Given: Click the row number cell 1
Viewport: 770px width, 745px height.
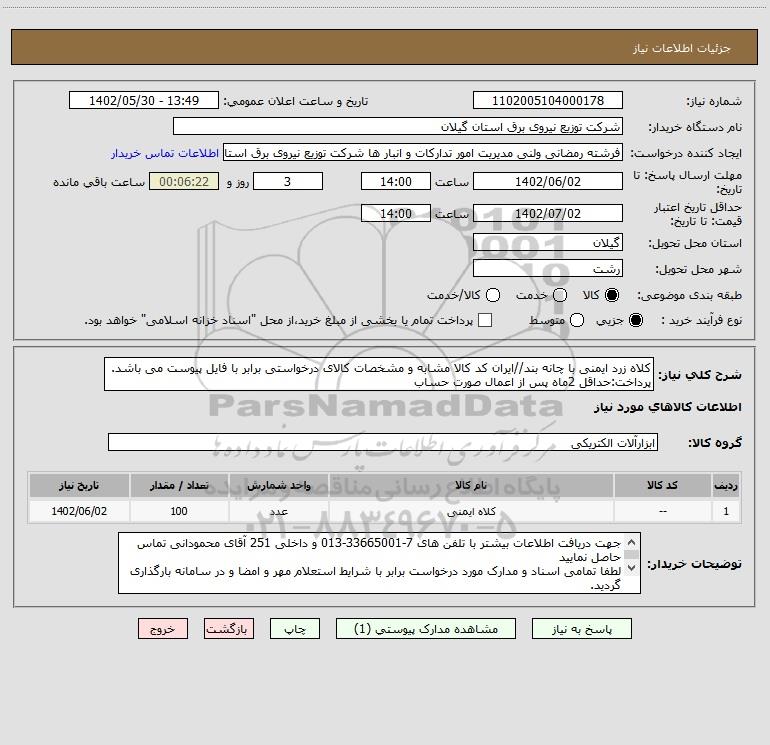Looking at the screenshot, I should pos(726,511).
